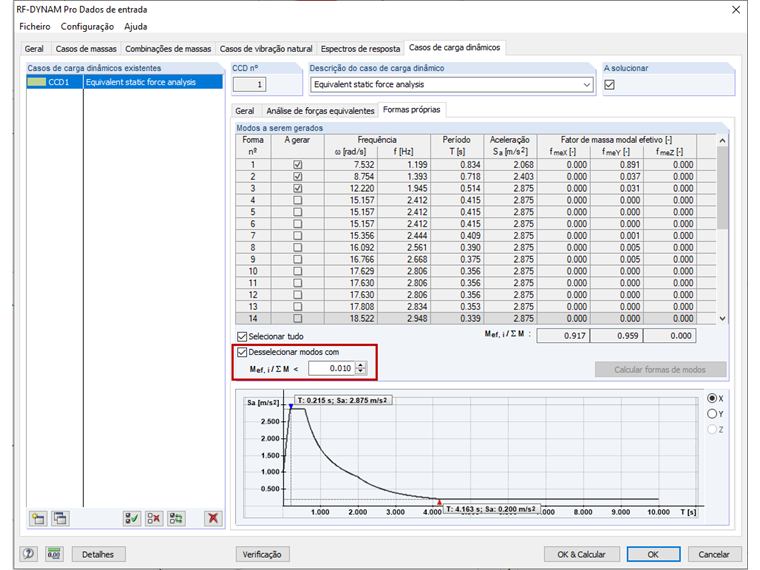Screen dimensions: 760x570
Task: Click the CCD nº input field
Action: (250, 85)
